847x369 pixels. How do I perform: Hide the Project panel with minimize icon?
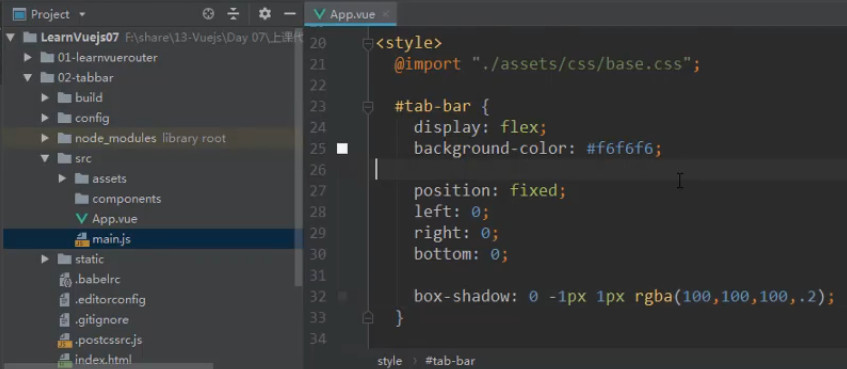pos(290,14)
